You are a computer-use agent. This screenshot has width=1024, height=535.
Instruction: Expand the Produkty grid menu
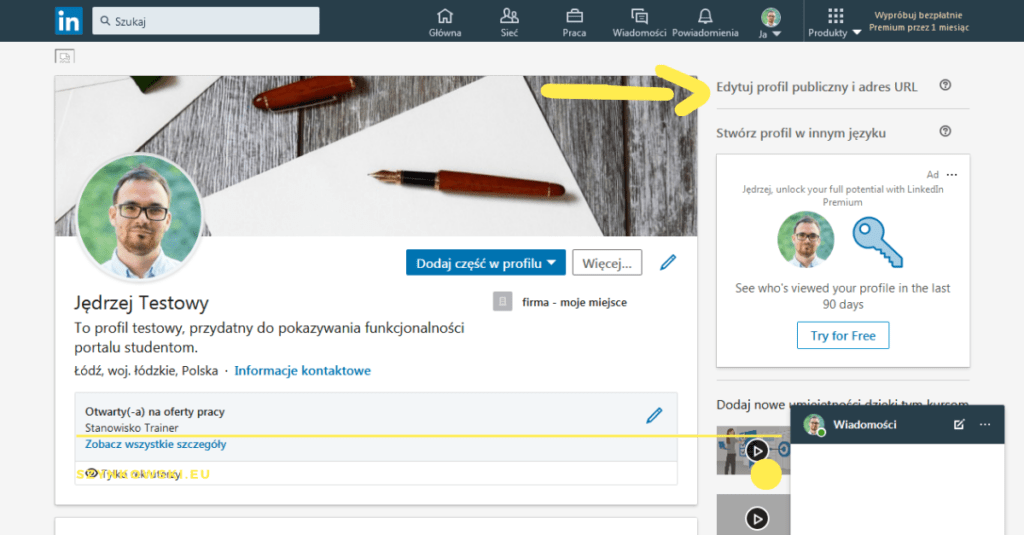pyautogui.click(x=835, y=22)
